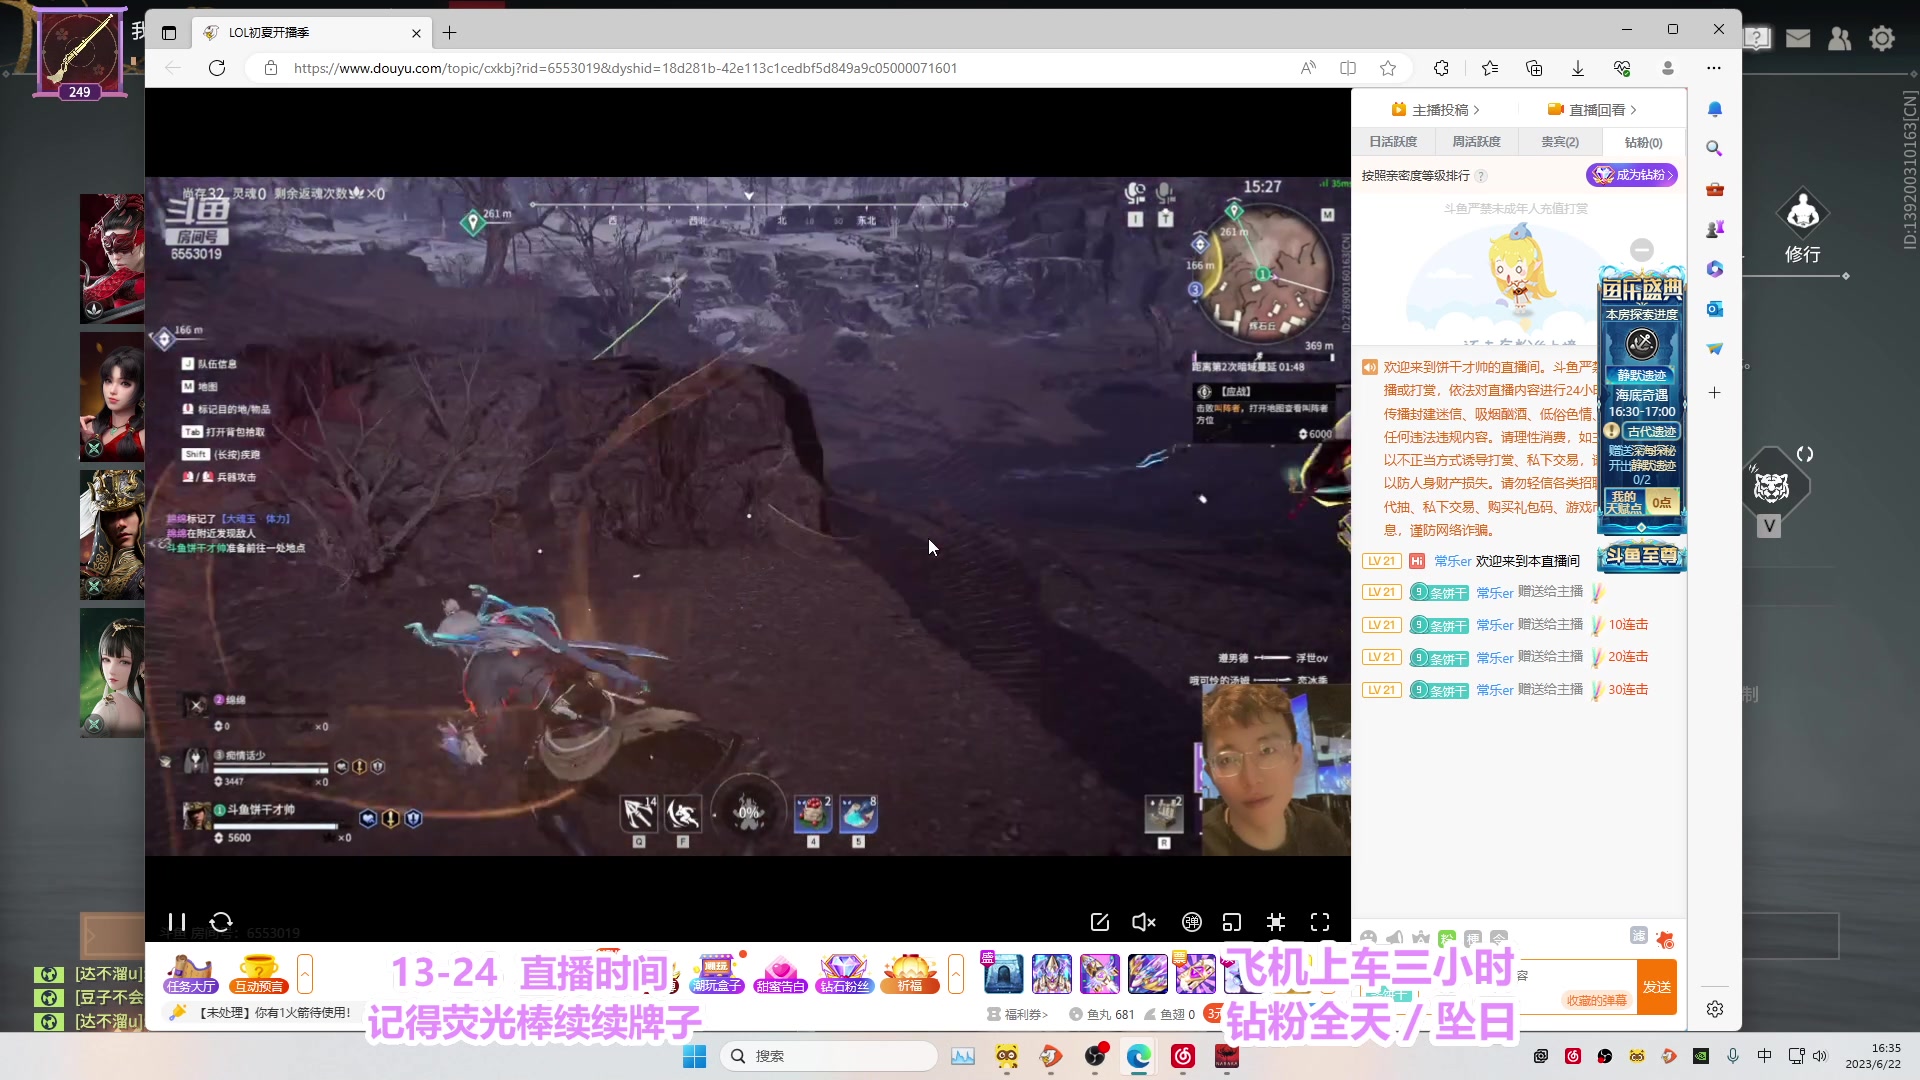This screenshot has width=1920, height=1080.
Task: Open 甜蜜告白 heart icon
Action: coord(780,974)
